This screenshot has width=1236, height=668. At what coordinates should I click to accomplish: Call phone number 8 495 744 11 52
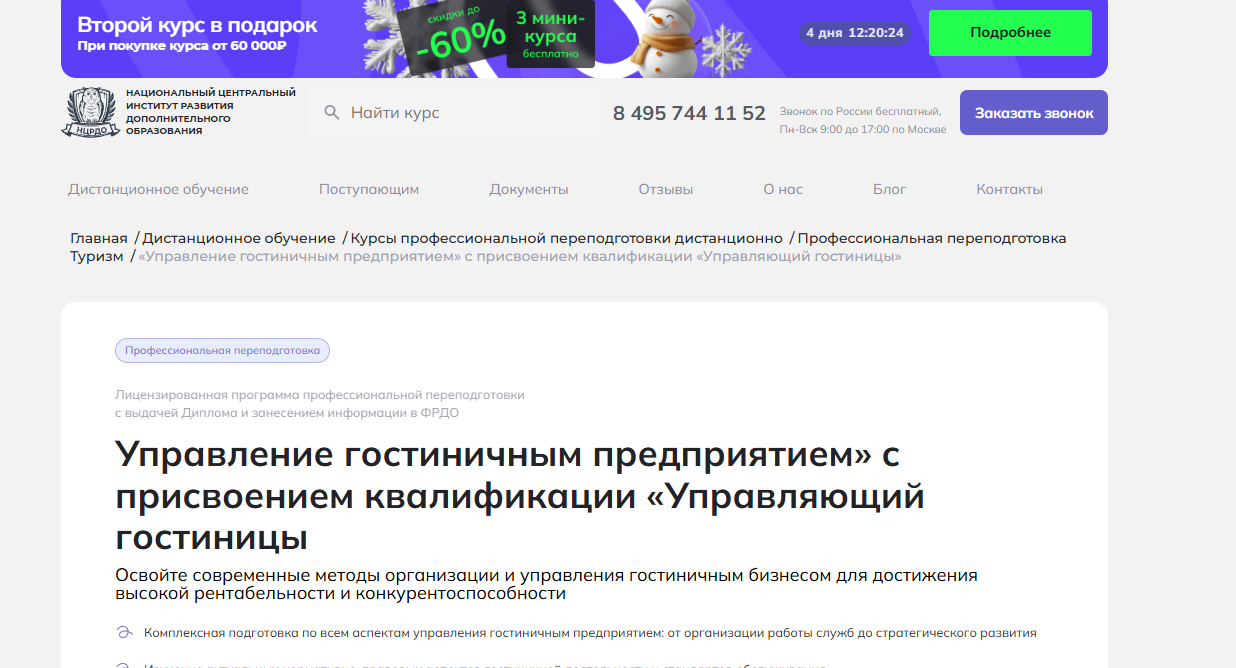(x=689, y=113)
